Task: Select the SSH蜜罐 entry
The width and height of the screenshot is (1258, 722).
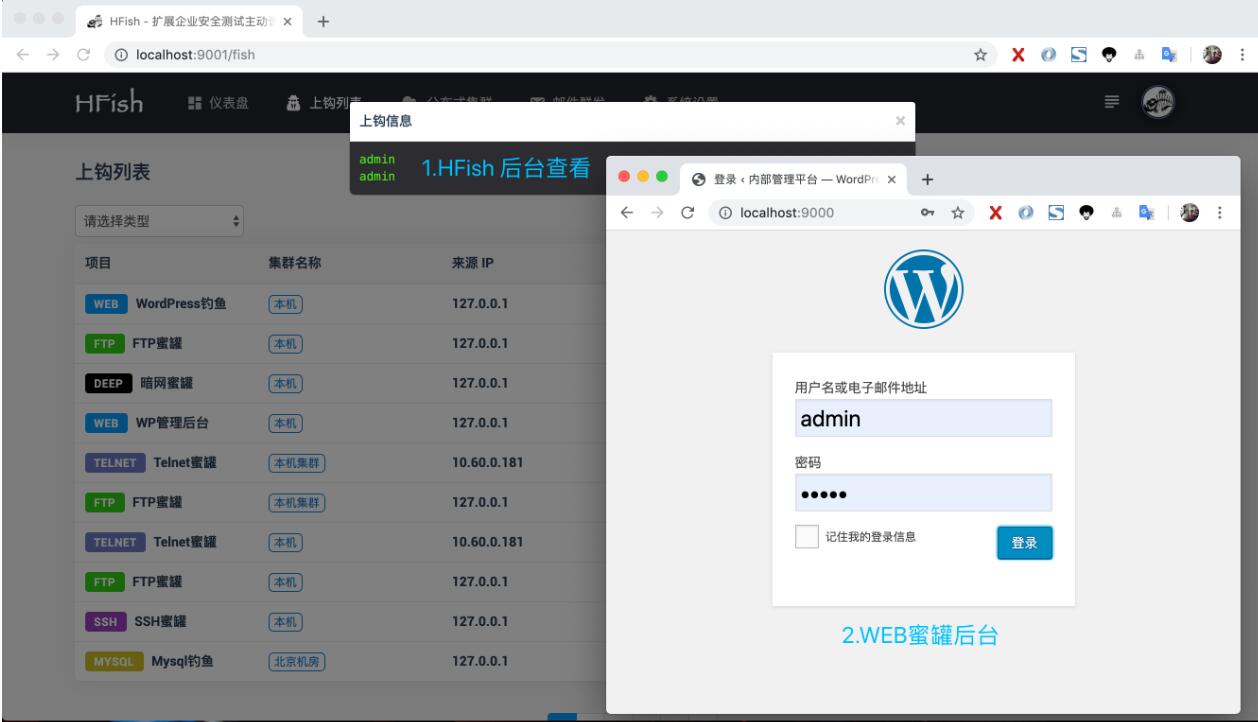Action: tap(158, 620)
